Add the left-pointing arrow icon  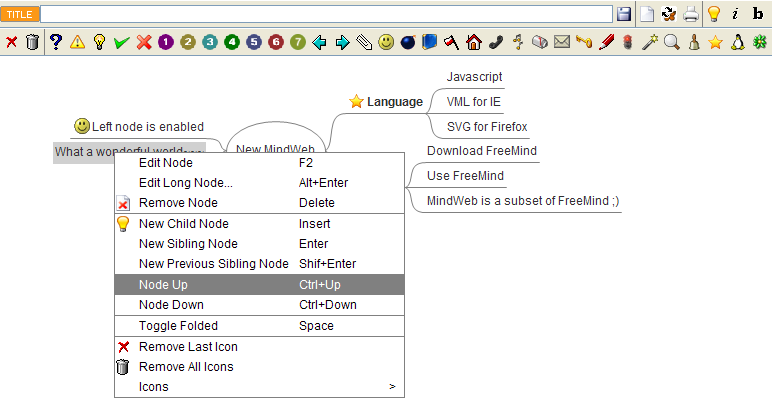click(x=320, y=43)
